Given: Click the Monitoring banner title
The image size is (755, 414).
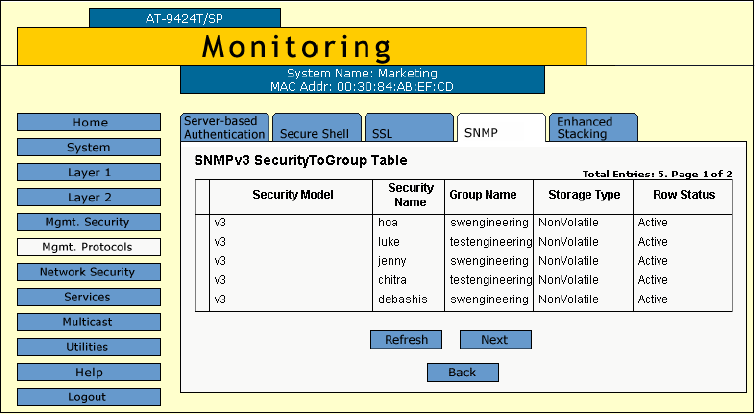Looking at the screenshot, I should (297, 47).
